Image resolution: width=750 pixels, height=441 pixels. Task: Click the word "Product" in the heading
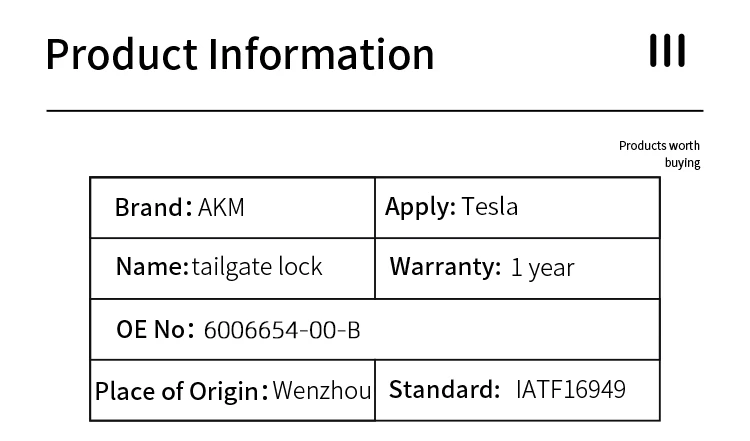pos(119,53)
